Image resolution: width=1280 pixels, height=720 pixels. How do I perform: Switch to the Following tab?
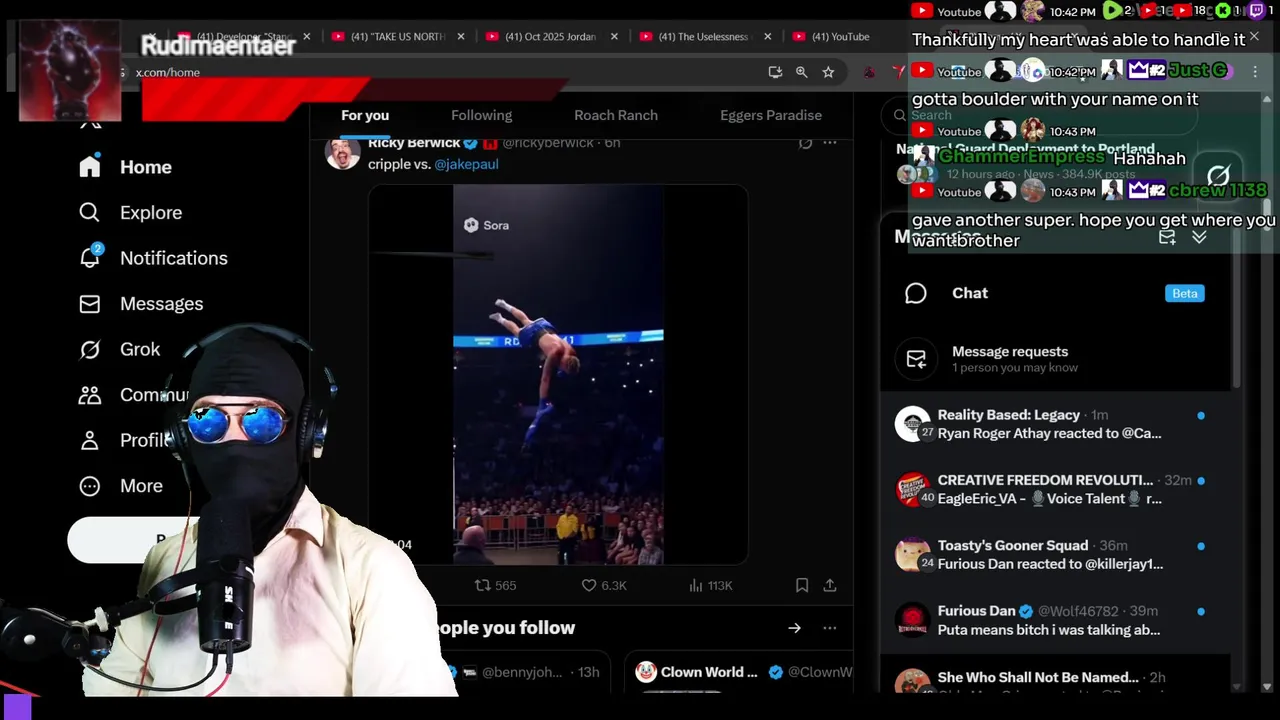[x=481, y=115]
